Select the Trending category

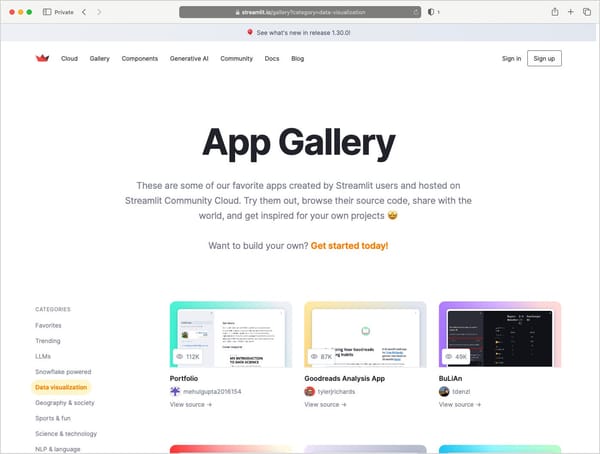point(48,341)
